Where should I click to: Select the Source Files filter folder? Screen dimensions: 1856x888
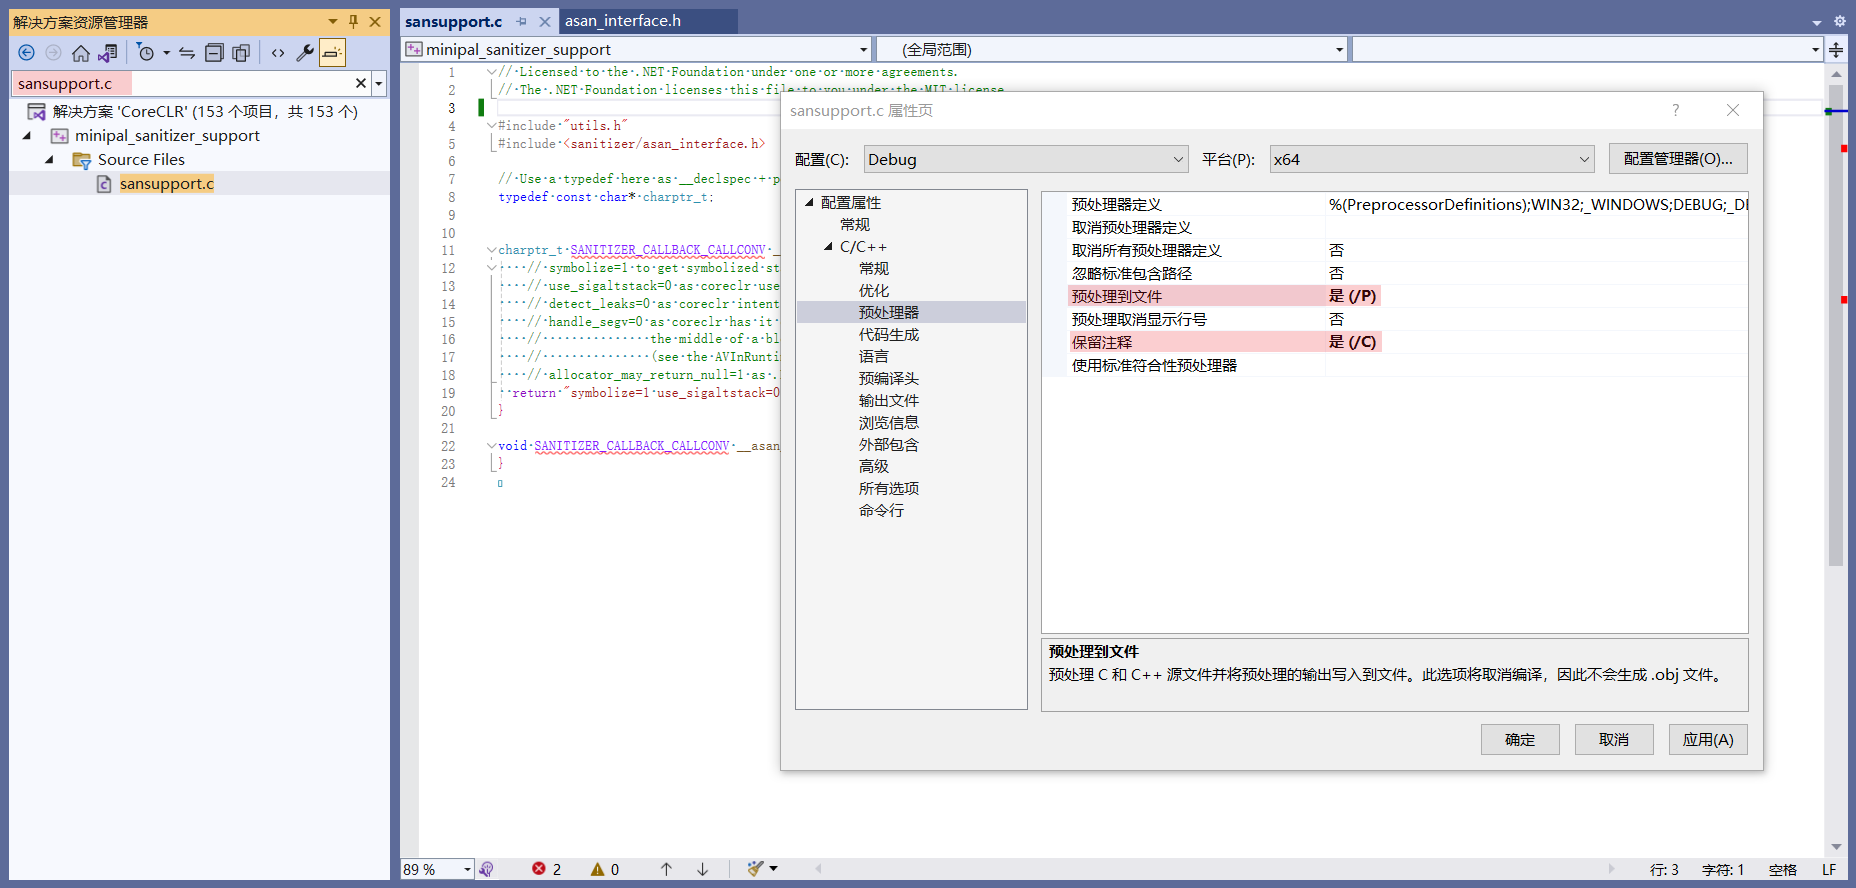141,159
